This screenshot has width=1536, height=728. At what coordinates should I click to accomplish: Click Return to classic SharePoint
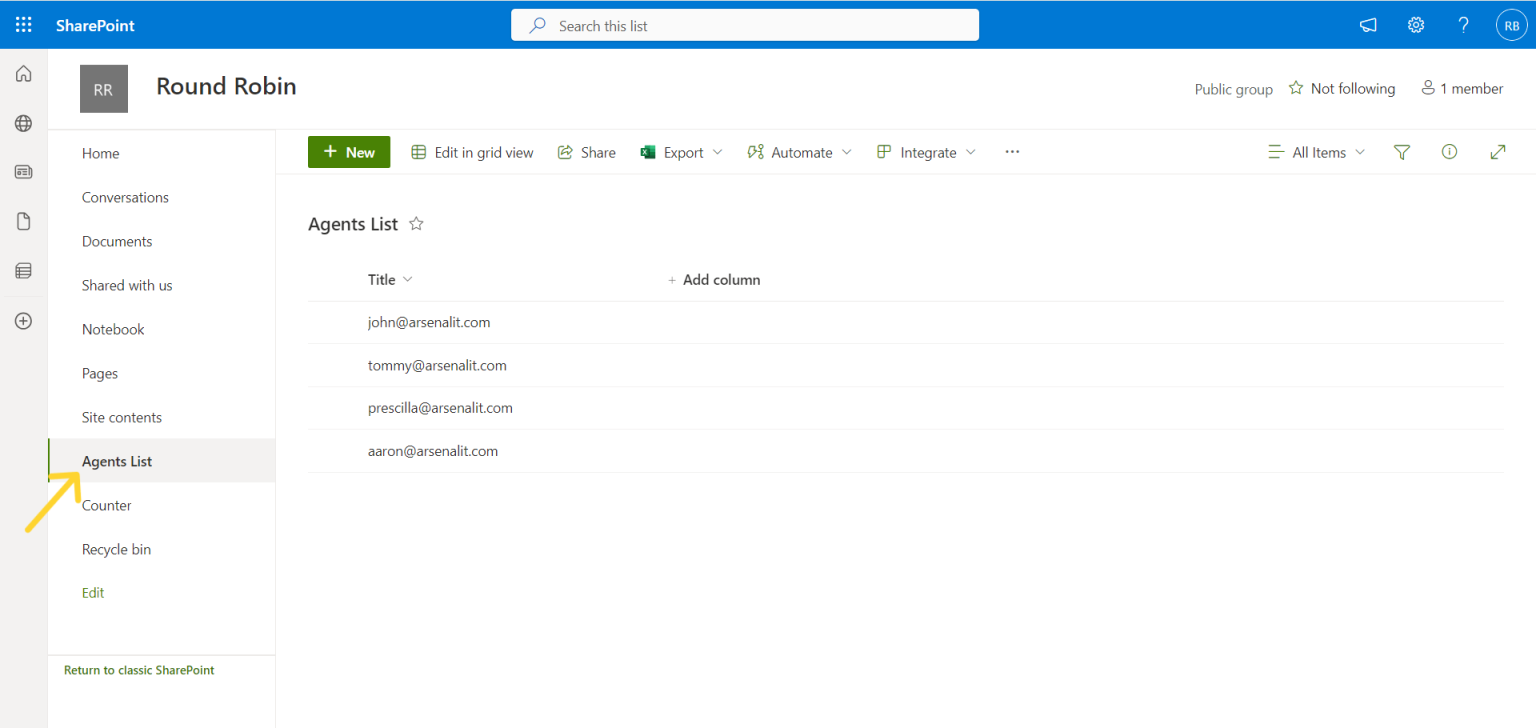139,669
